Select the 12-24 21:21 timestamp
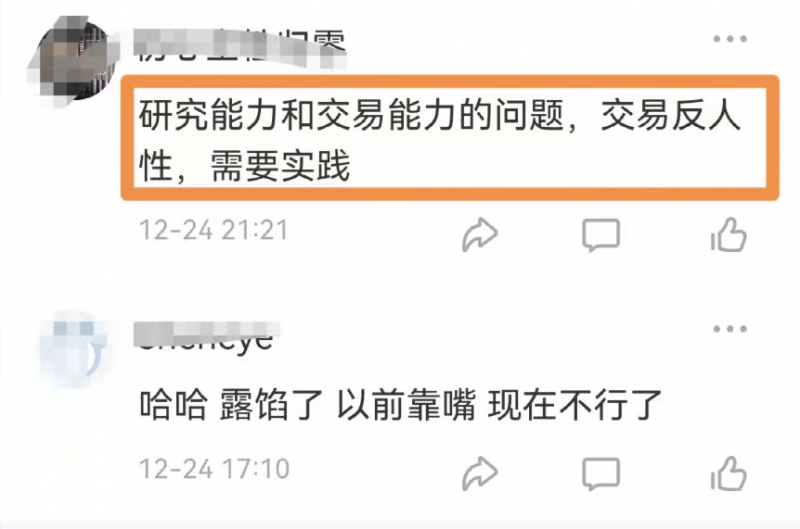The width and height of the screenshot is (800, 529). tap(214, 230)
